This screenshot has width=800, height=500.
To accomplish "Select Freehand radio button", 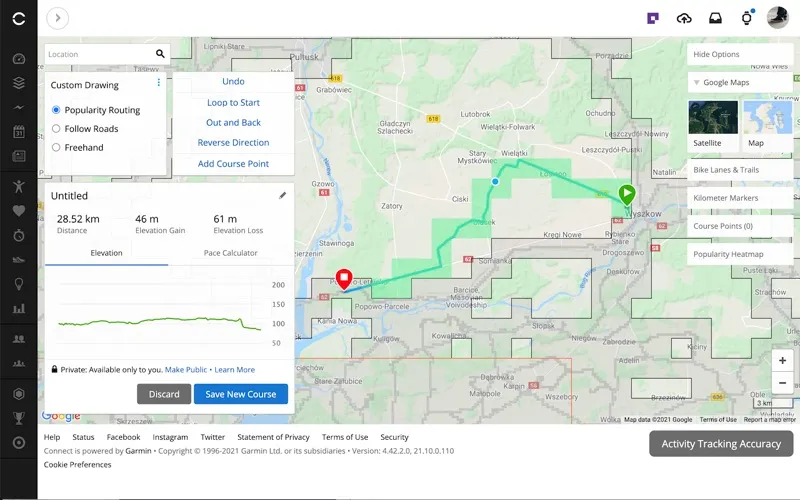I will (56, 147).
